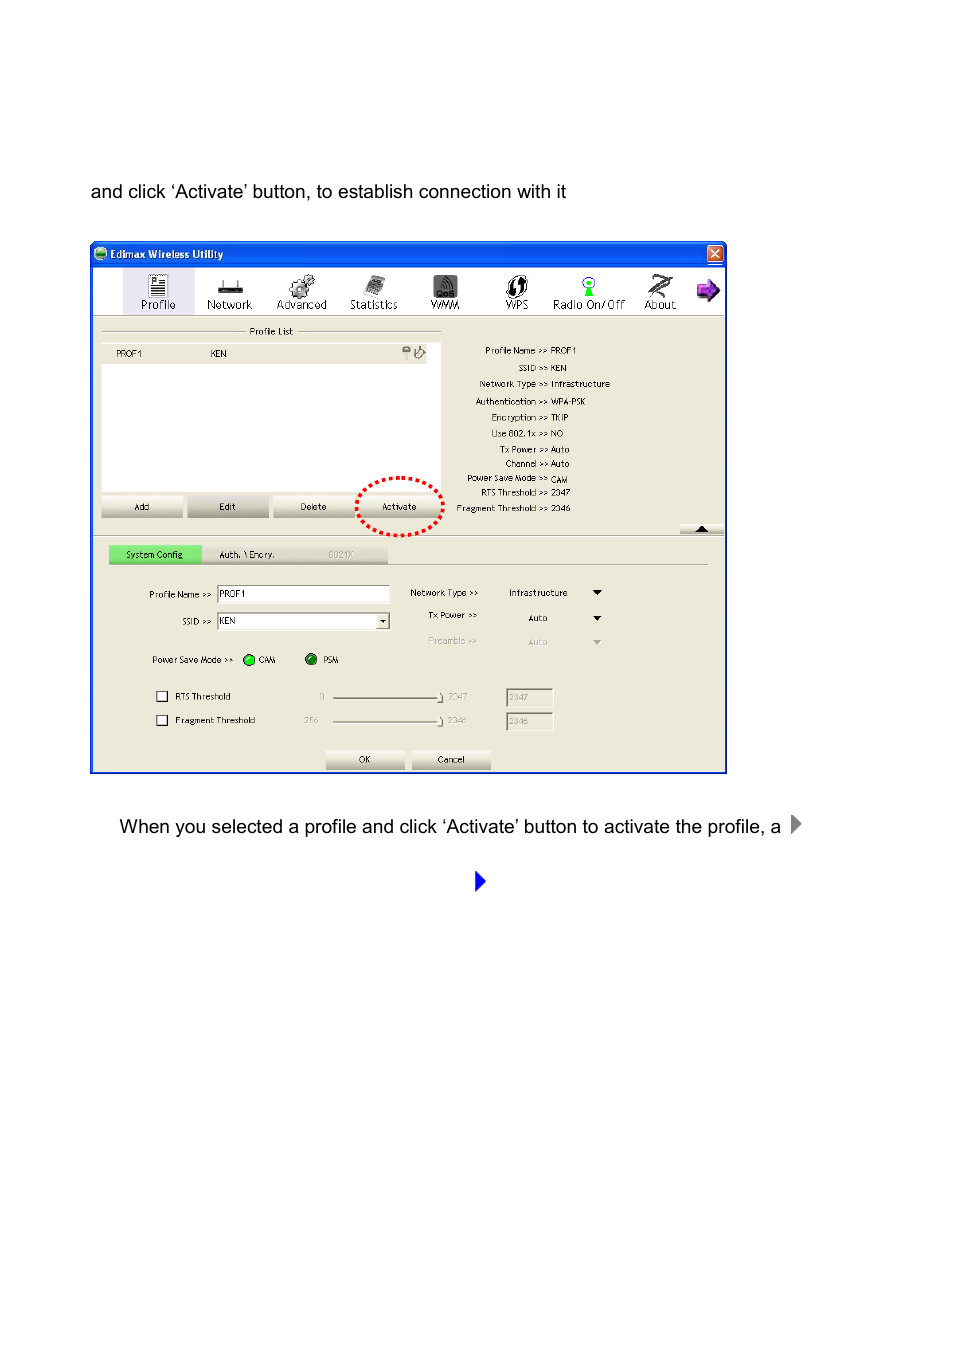Viewport: 954px width, 1350px height.
Task: Open the About icon
Action: (660, 291)
